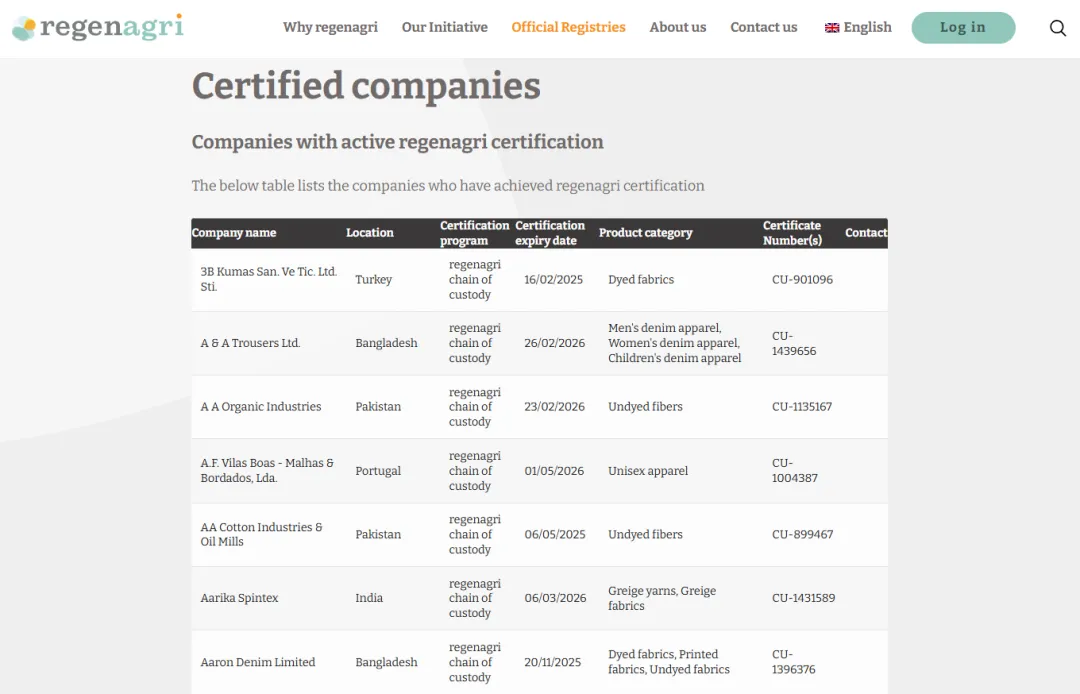Click the India location cell
Screen dimensions: 1080x694
tap(369, 598)
